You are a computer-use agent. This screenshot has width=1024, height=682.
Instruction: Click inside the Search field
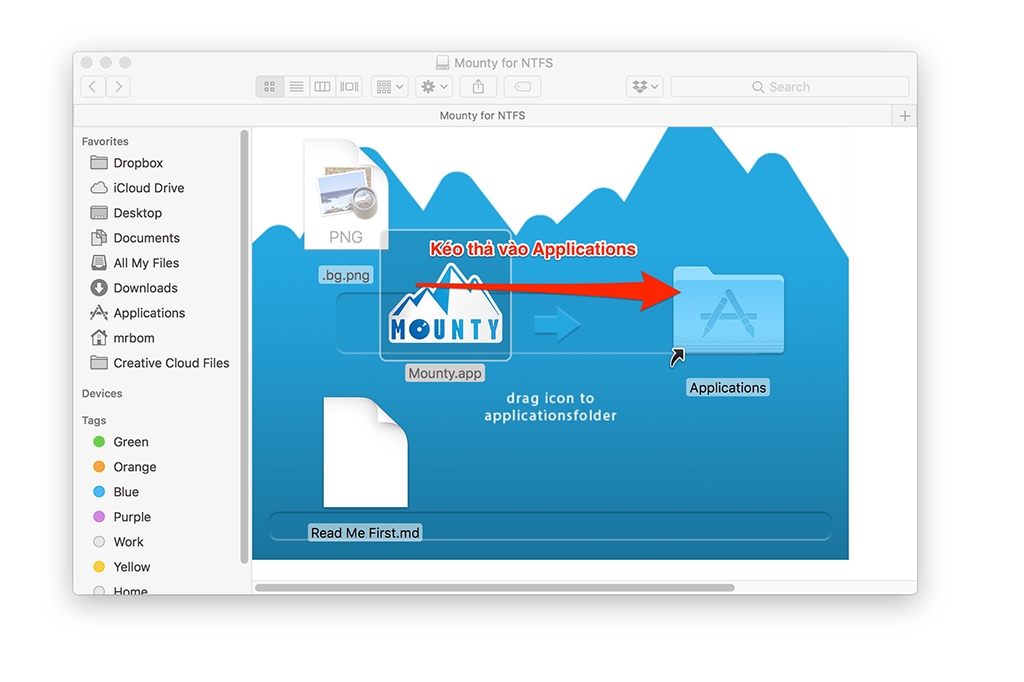tap(790, 86)
